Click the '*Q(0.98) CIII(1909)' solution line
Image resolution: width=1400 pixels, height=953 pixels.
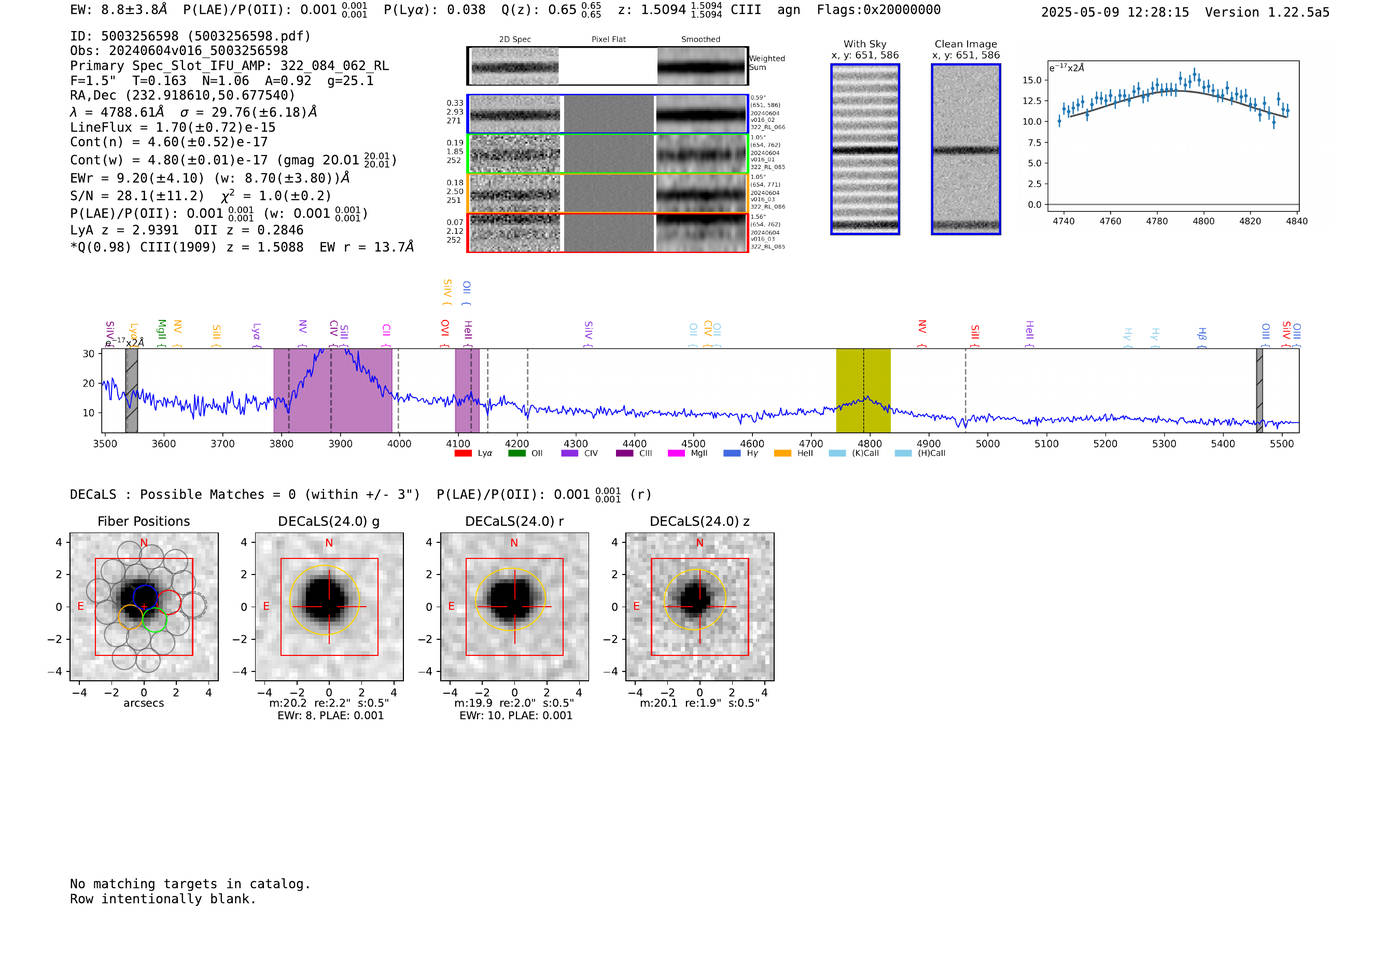click(x=242, y=246)
